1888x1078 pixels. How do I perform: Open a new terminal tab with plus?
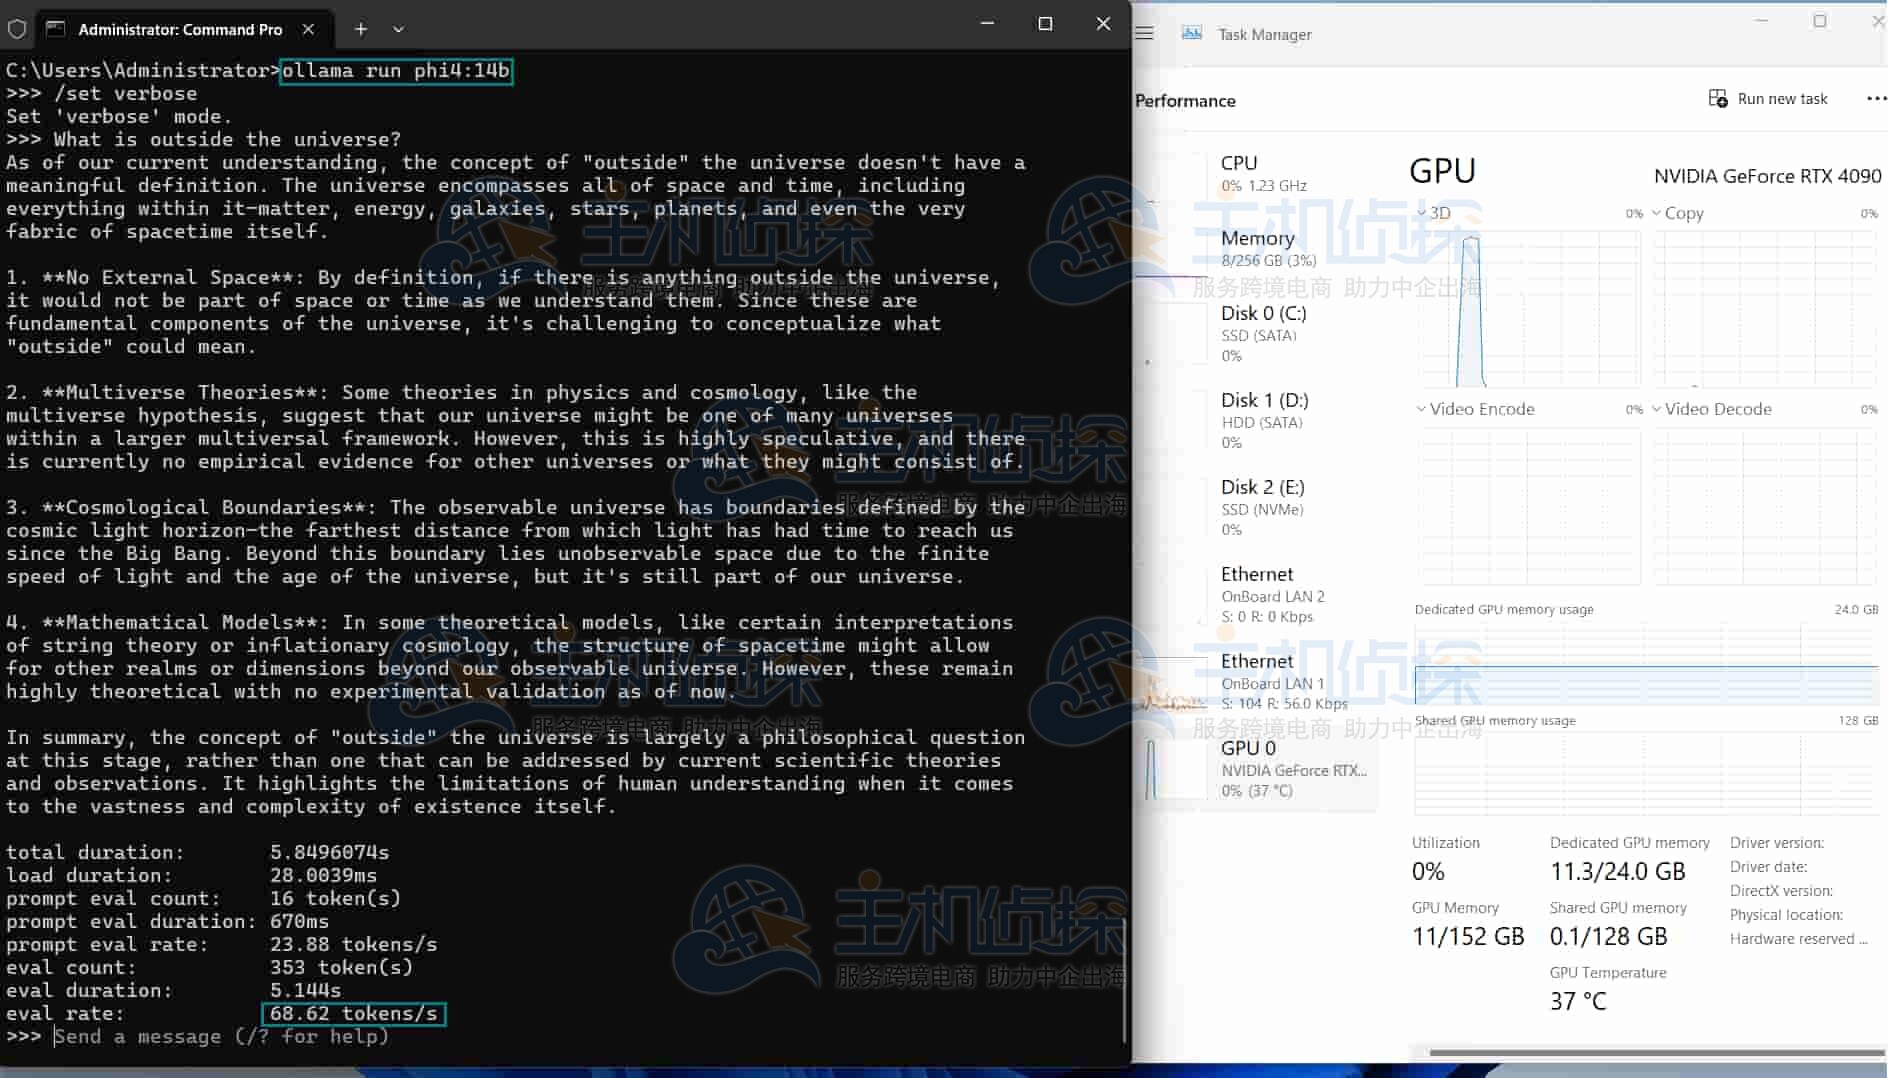pos(361,29)
